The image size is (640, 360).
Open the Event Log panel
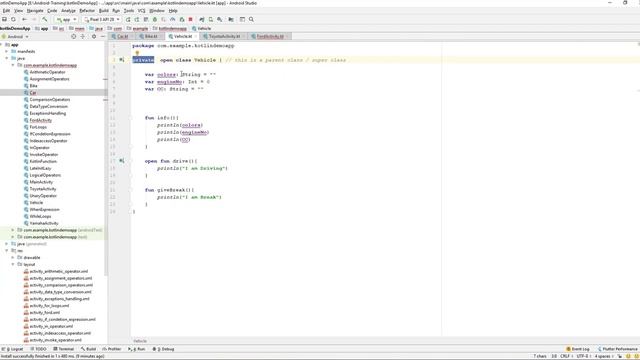[578, 349]
